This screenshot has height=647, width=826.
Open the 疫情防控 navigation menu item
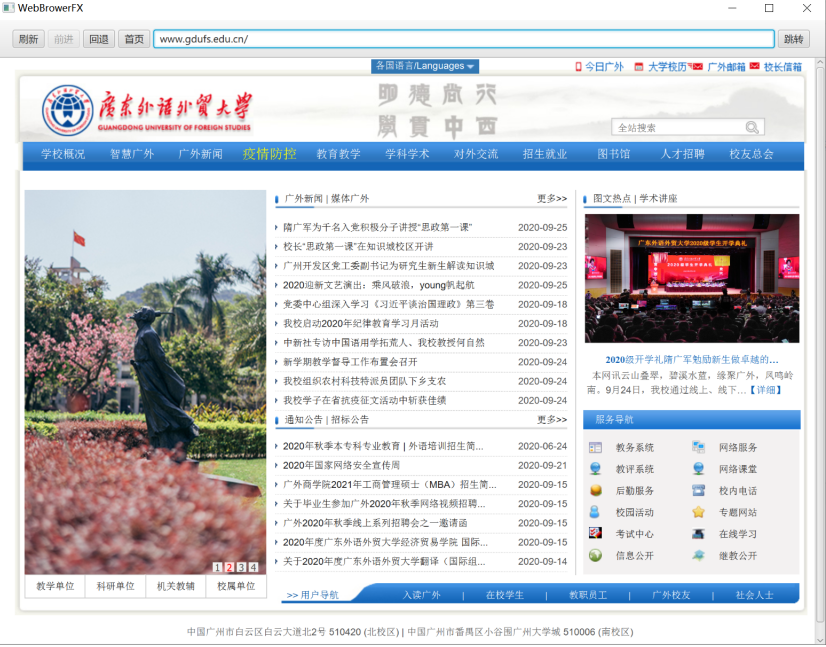[x=269, y=154]
